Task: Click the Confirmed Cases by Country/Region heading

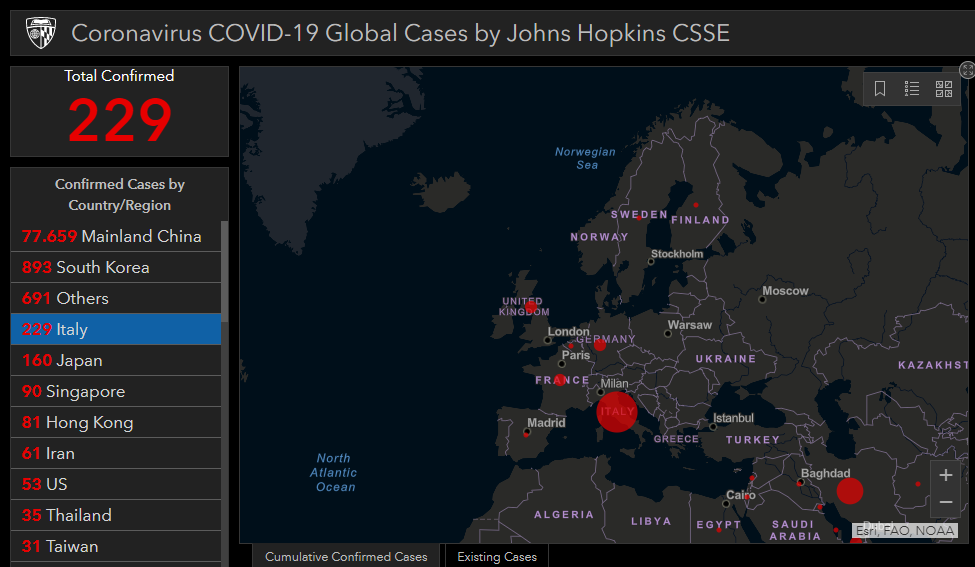Action: tap(119, 195)
